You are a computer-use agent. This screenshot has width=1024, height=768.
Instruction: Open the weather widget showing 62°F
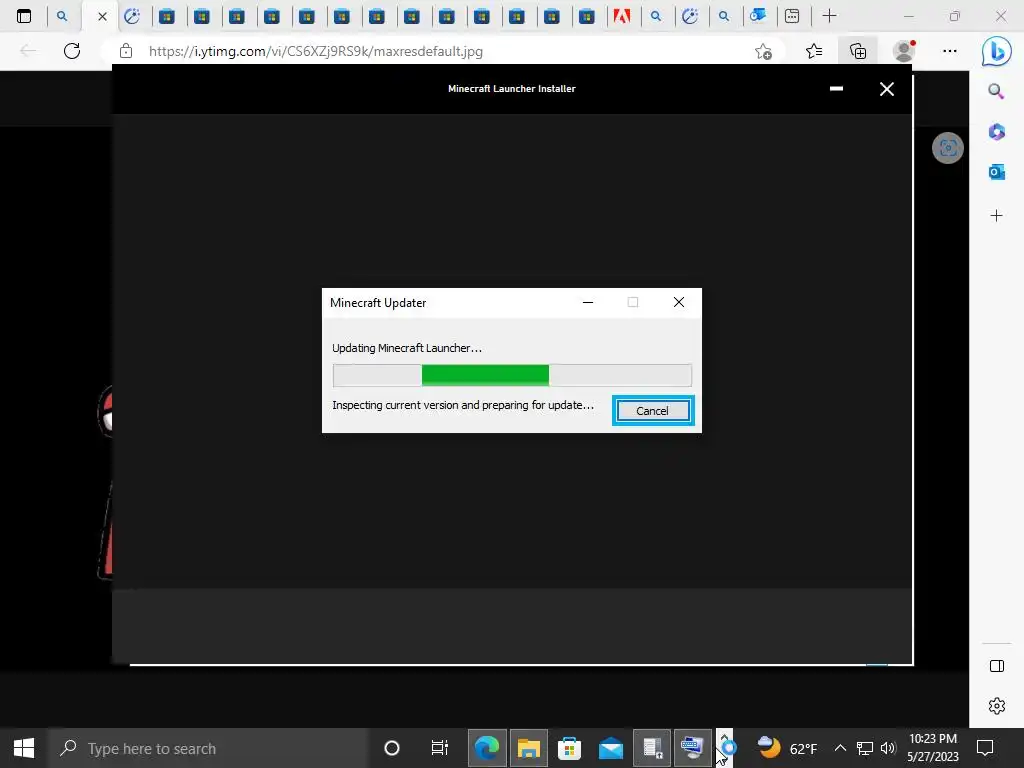[787, 748]
